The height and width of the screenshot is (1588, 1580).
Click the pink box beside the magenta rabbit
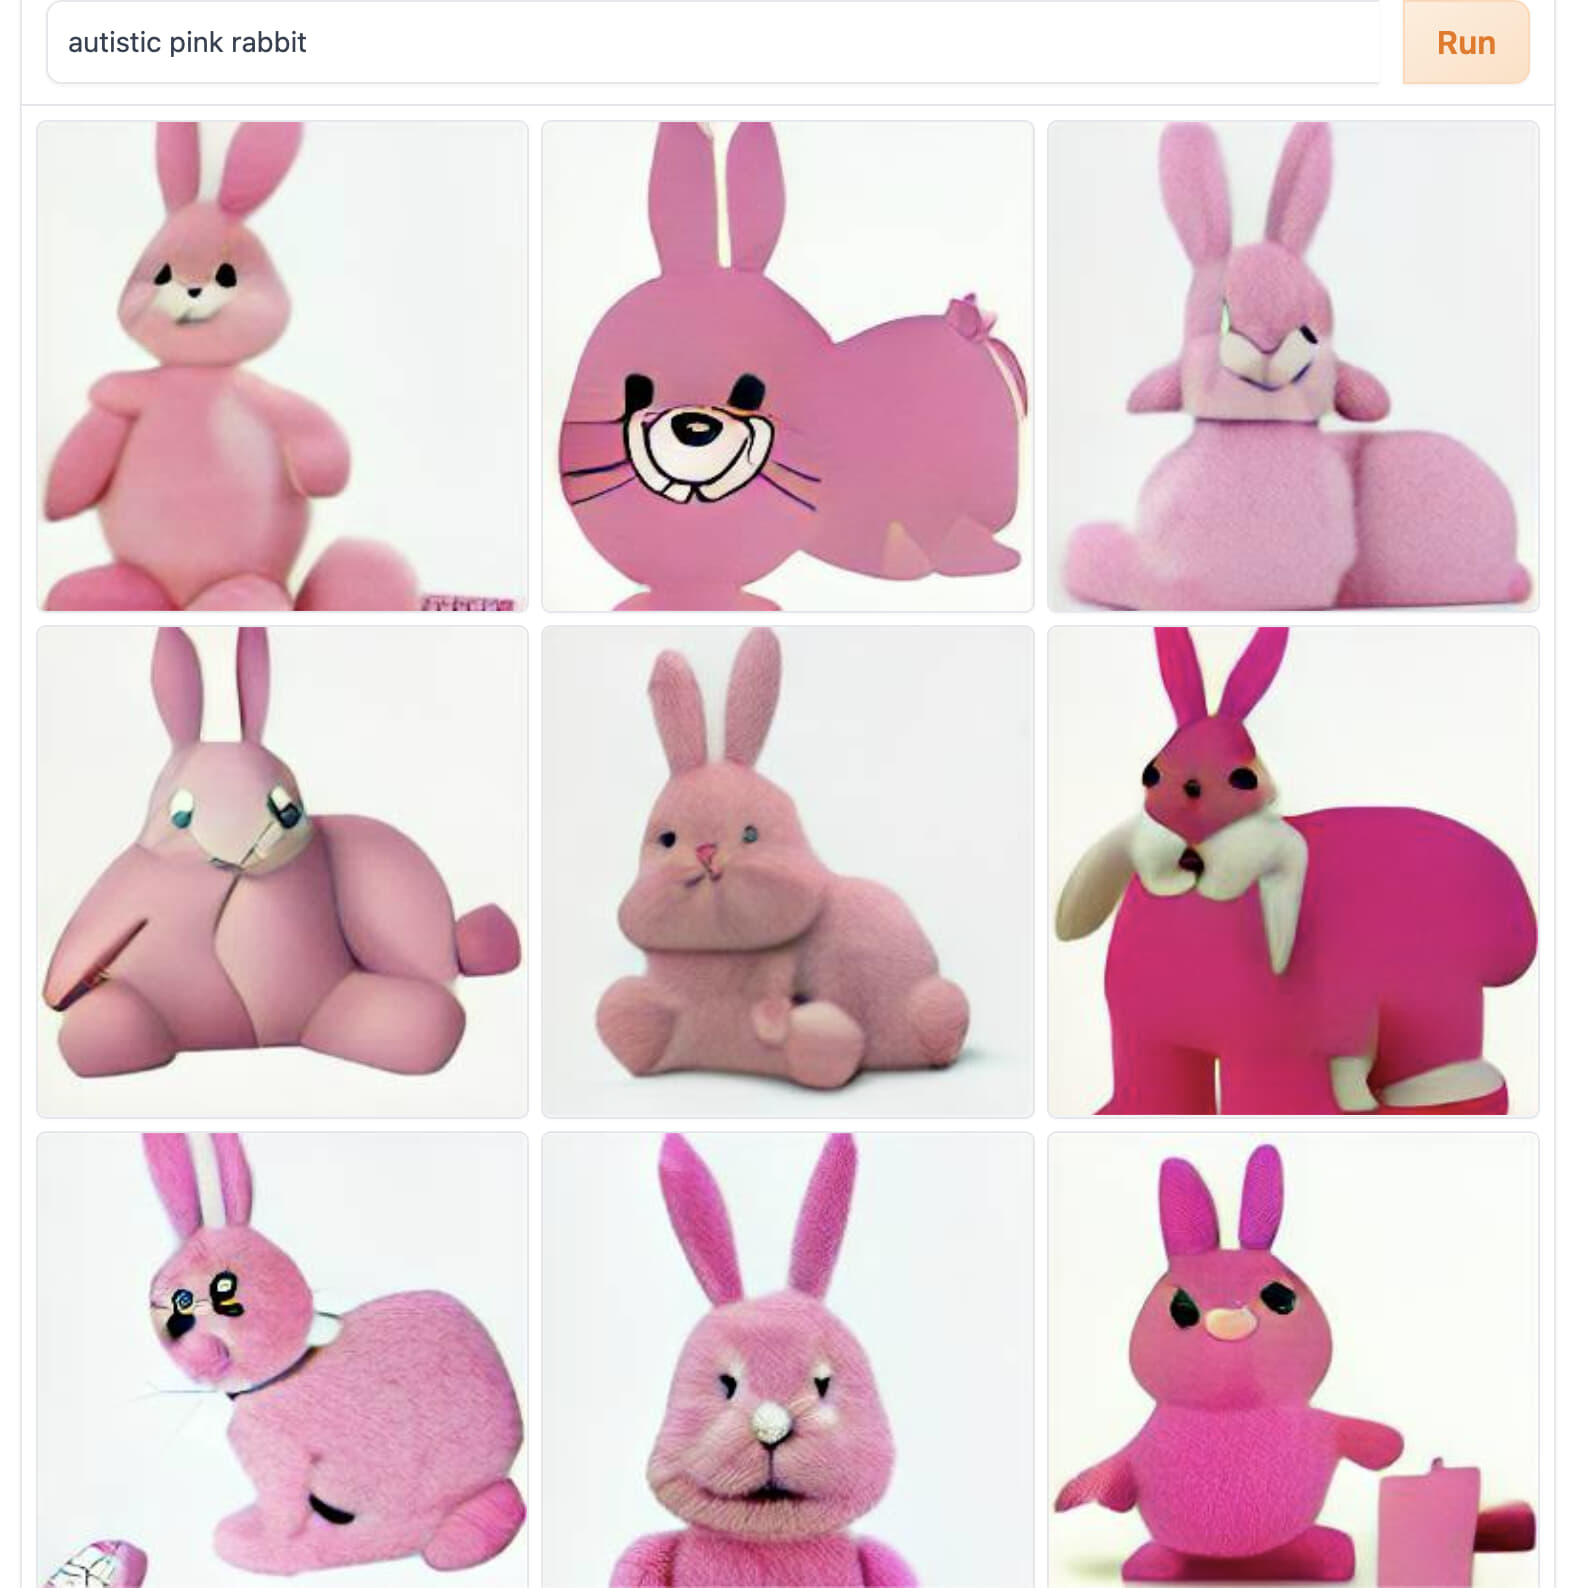[1430, 1520]
